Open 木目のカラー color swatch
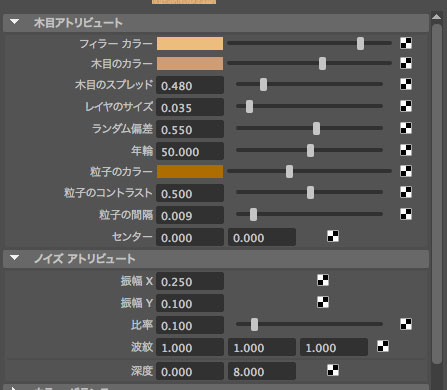This screenshot has height=390, width=447. pos(190,63)
